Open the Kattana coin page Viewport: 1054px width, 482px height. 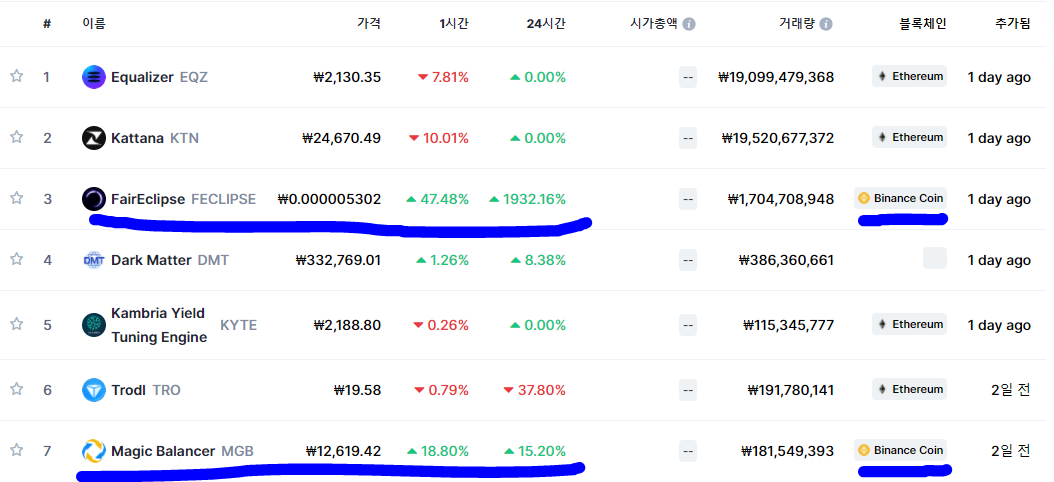[137, 138]
